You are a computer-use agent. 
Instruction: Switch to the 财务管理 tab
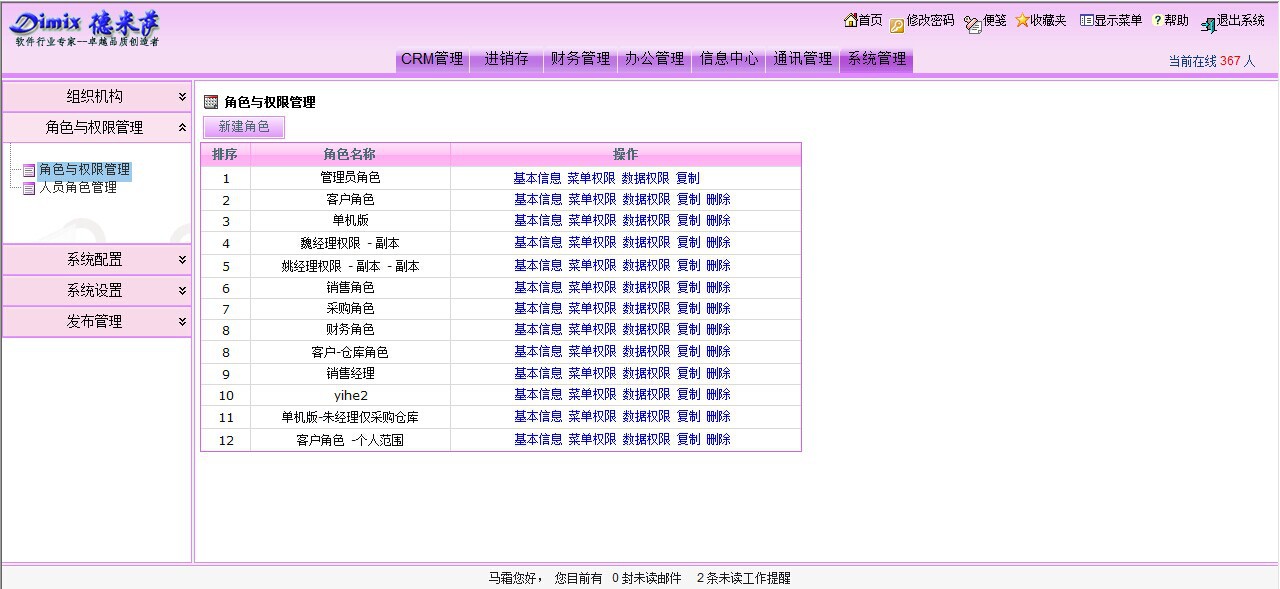580,58
